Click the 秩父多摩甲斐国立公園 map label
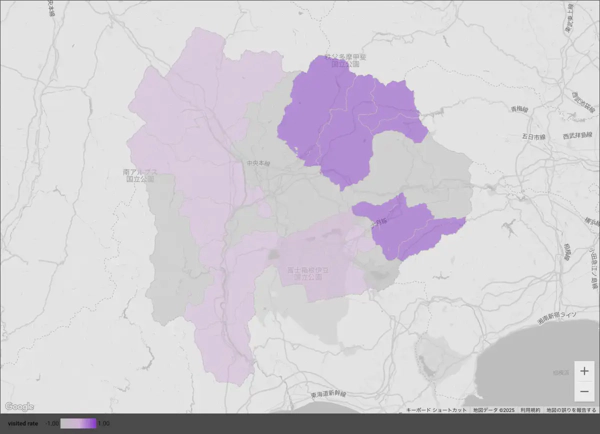This screenshot has height=434, width=600. pyautogui.click(x=340, y=60)
